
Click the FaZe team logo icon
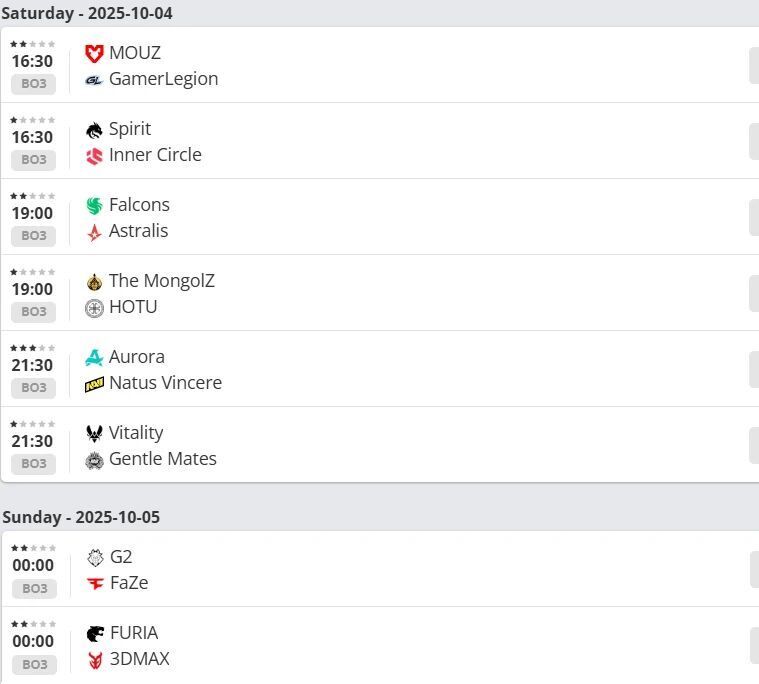95,583
